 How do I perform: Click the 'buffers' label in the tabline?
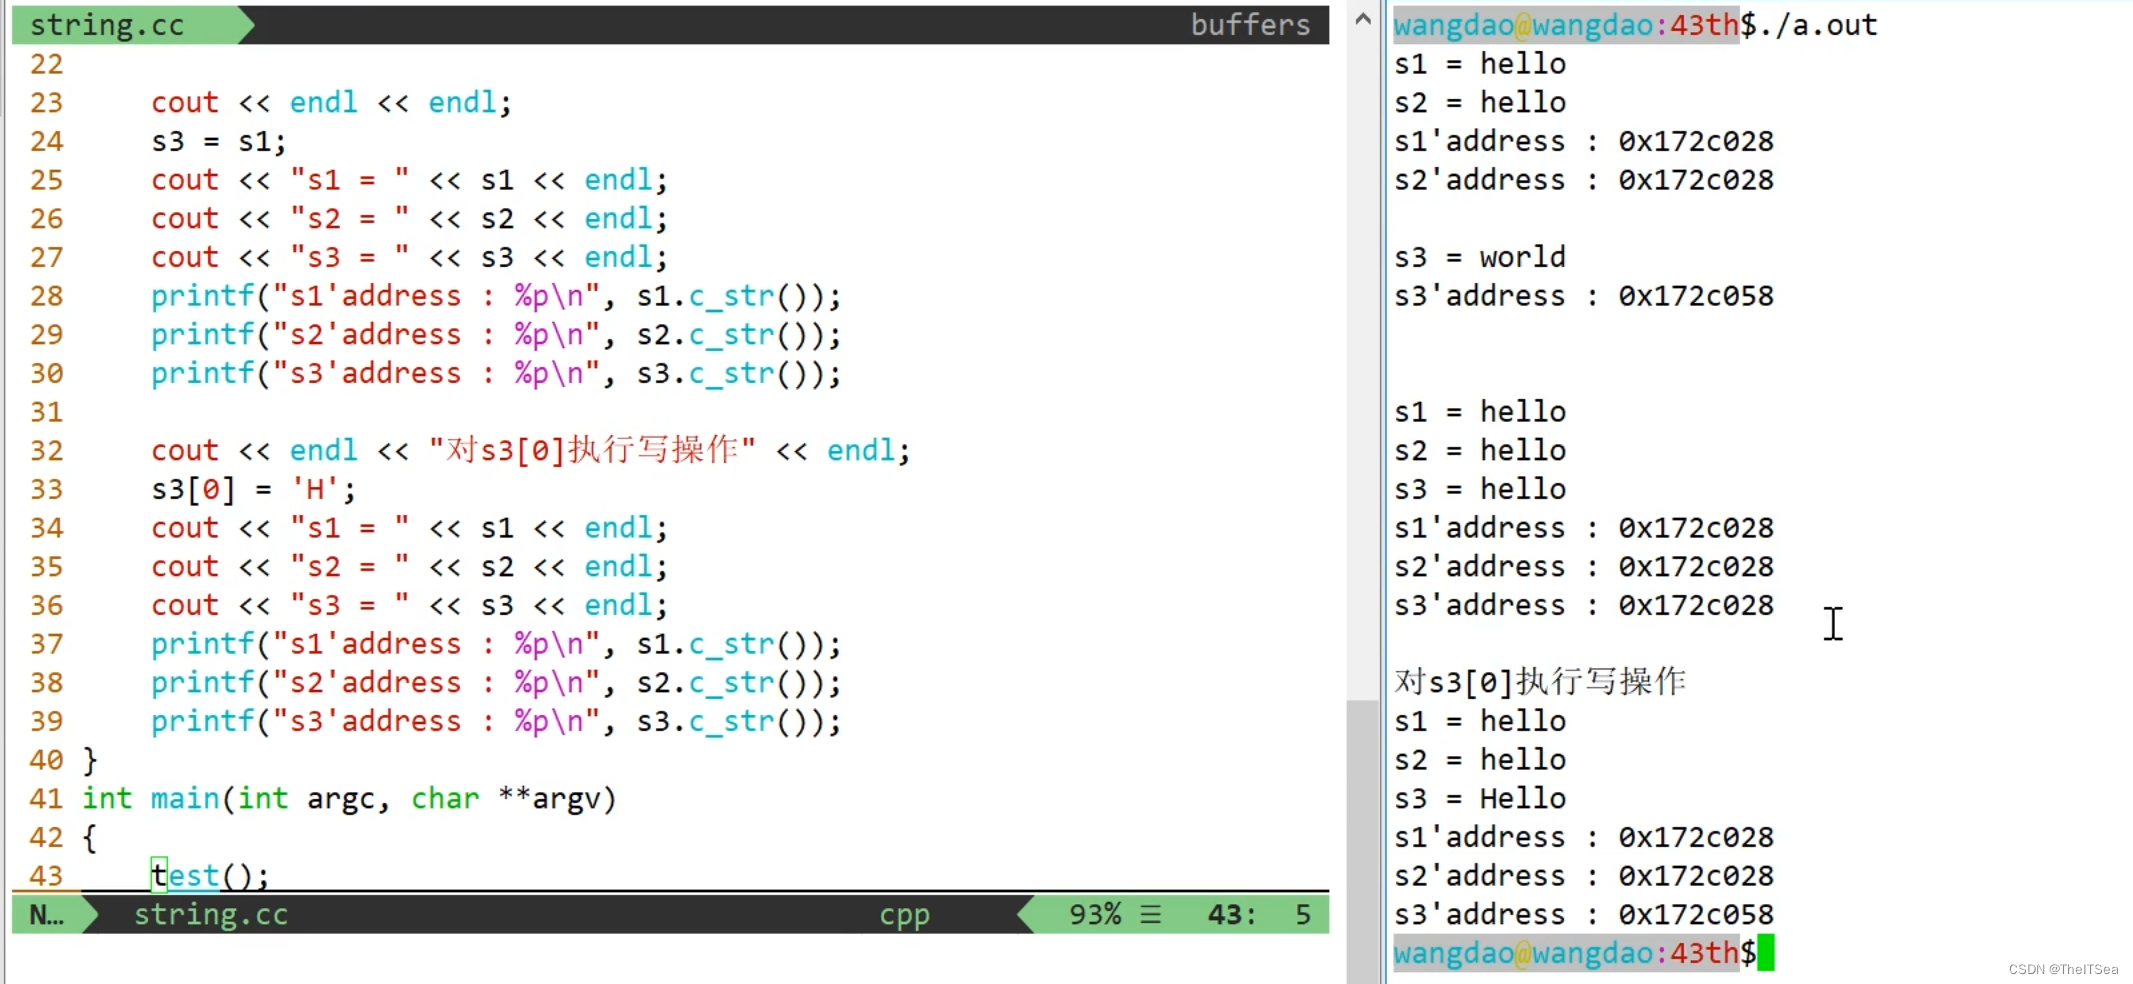coord(1250,25)
